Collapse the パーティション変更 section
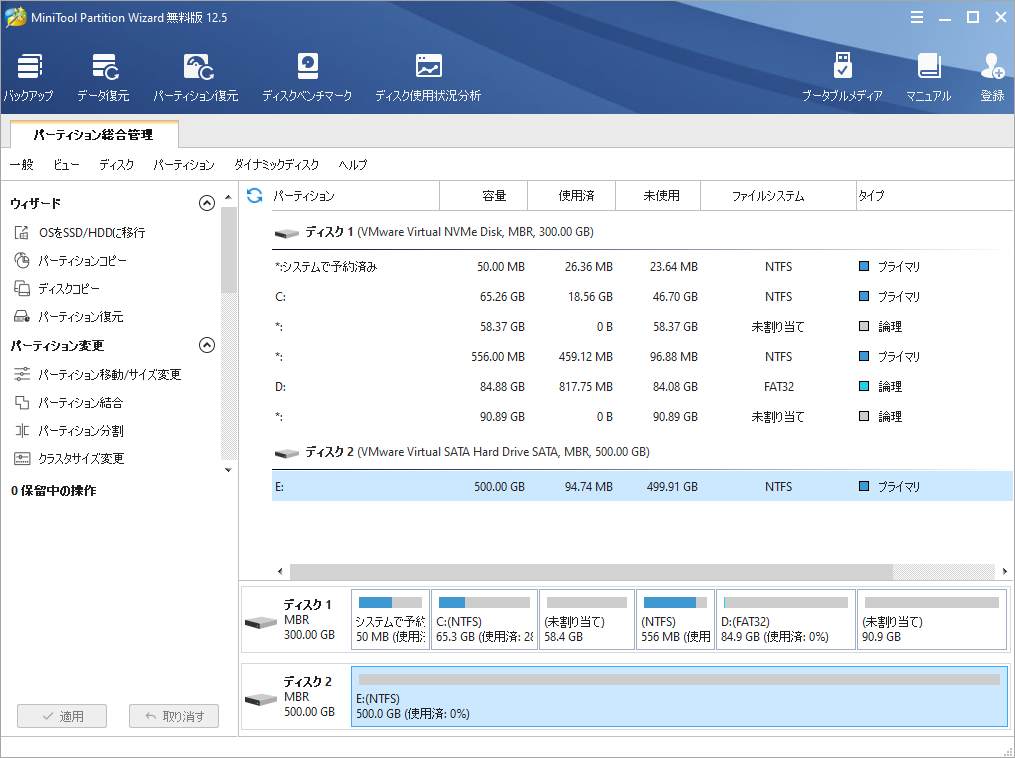The height and width of the screenshot is (758, 1015). [207, 345]
